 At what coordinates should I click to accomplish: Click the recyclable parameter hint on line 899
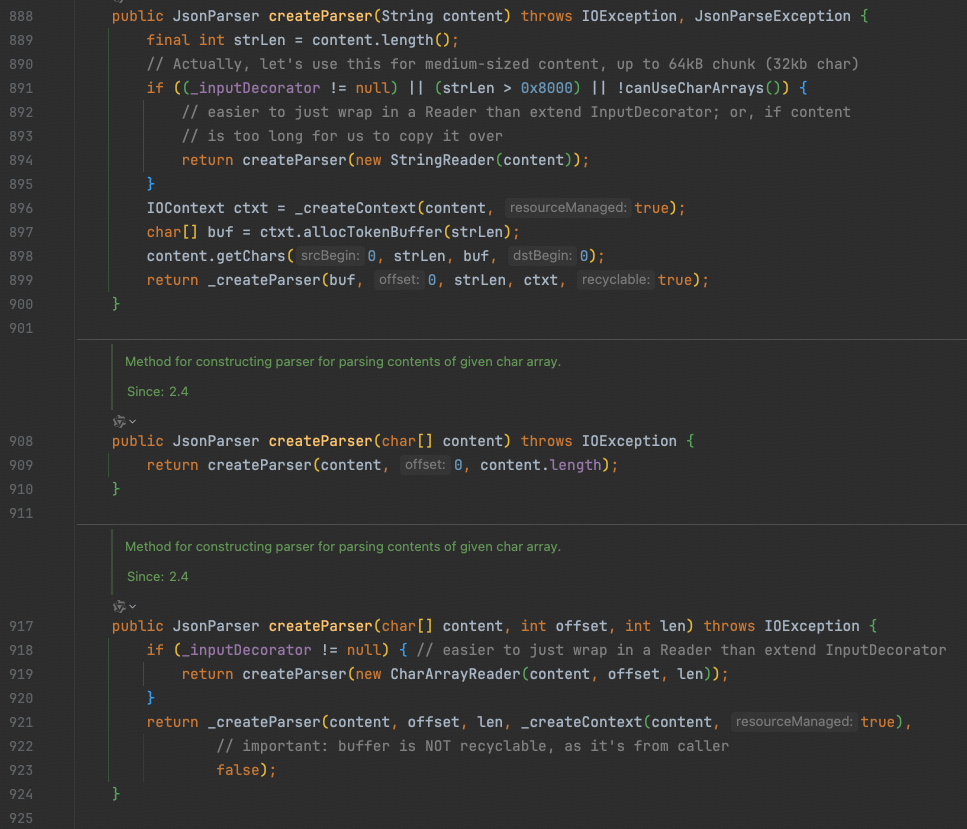point(617,280)
